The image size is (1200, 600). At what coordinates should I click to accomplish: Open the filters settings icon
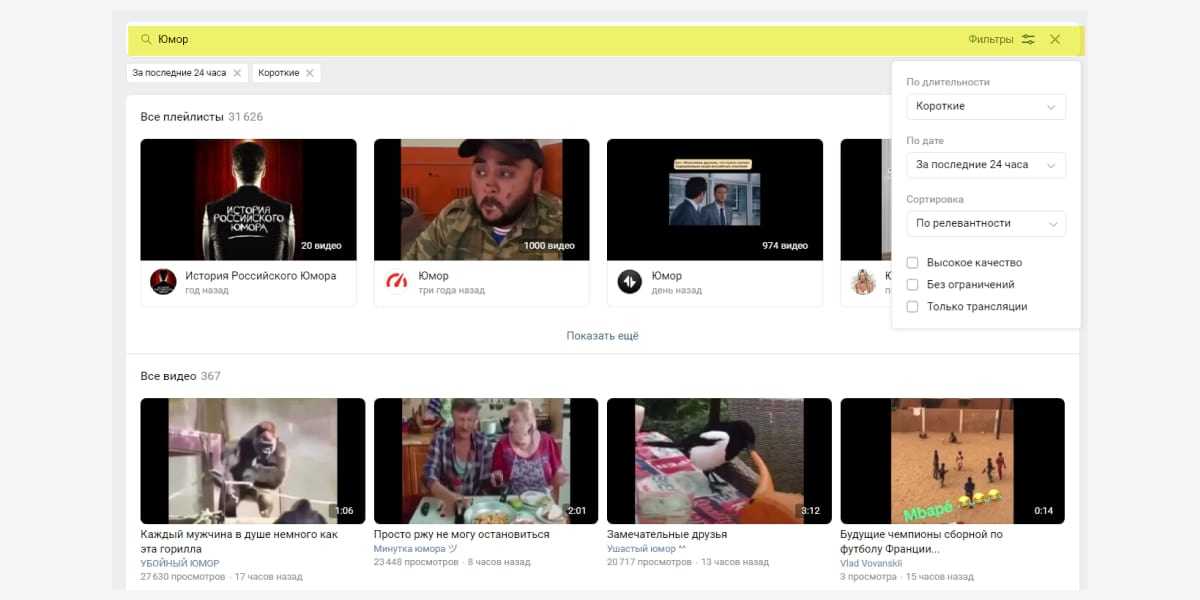pos(1028,39)
